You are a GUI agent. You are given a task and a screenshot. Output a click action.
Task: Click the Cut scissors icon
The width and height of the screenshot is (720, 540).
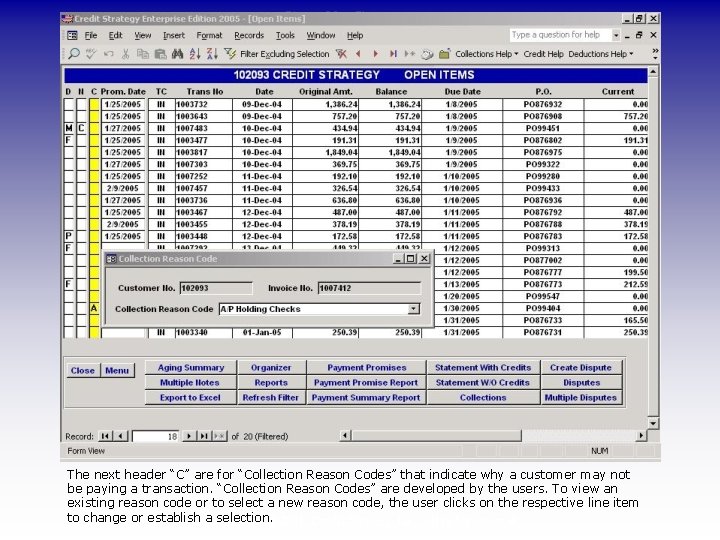coord(125,54)
